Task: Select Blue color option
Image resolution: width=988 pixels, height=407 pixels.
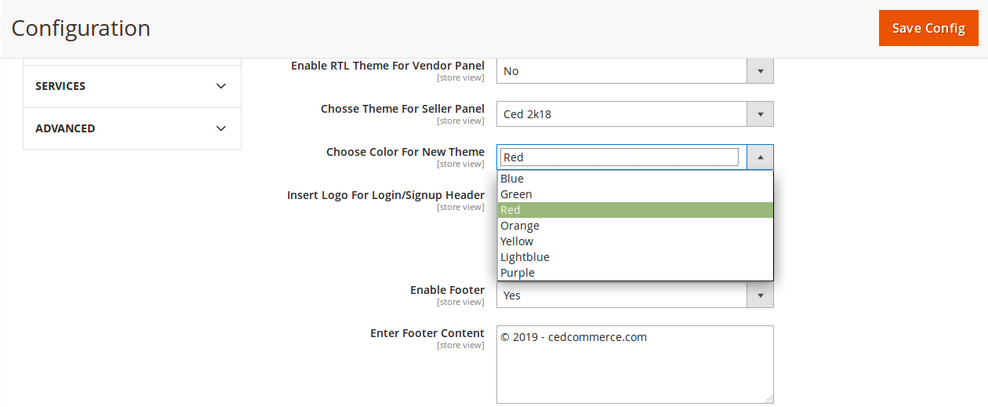Action: (x=512, y=179)
